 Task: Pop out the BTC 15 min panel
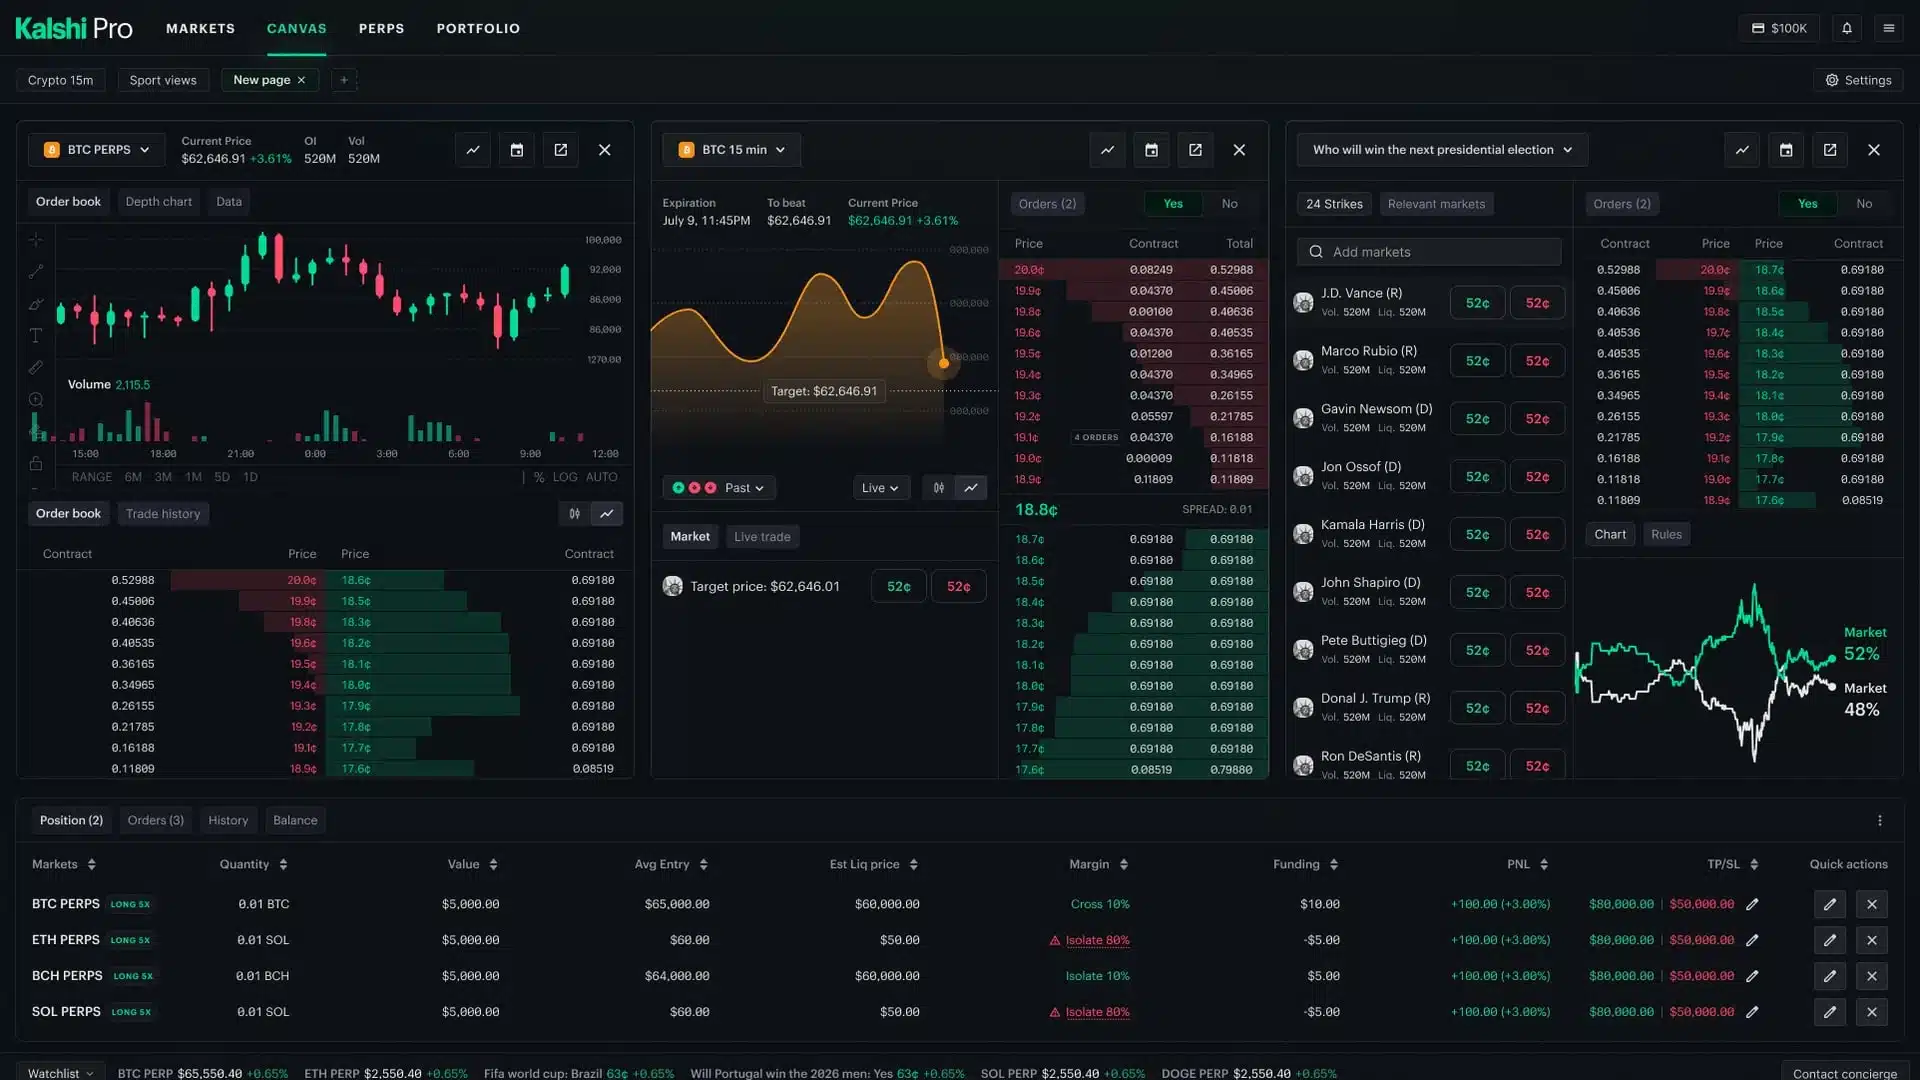[1195, 150]
